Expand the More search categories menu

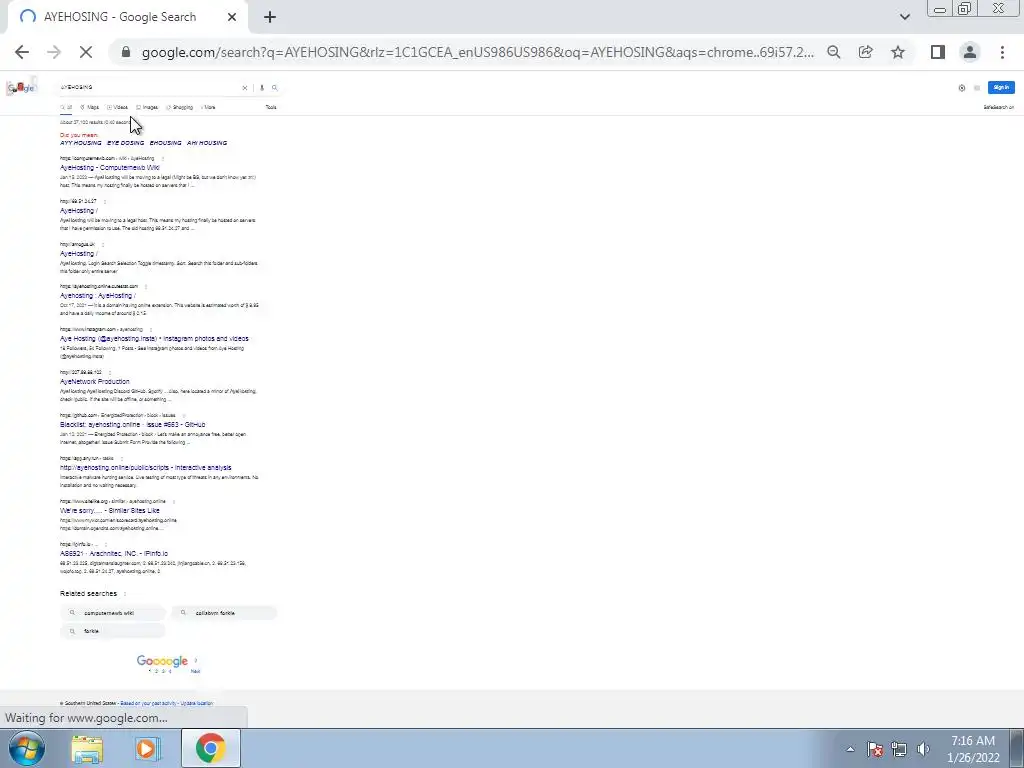pos(208,107)
